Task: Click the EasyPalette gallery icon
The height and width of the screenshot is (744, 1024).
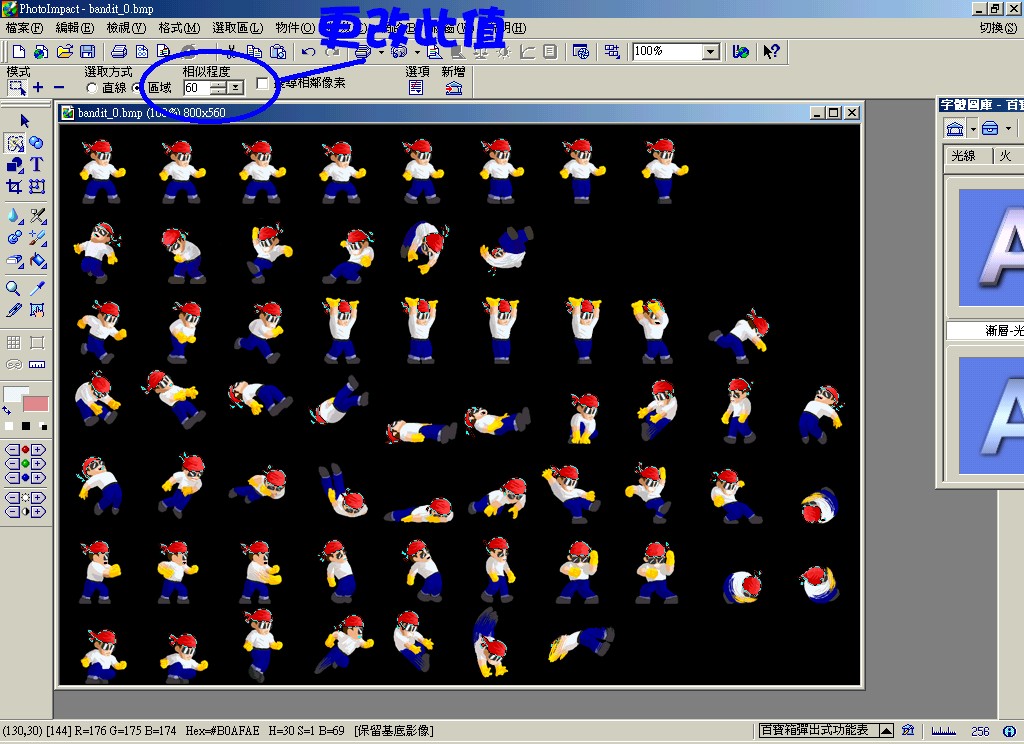Action: (955, 129)
